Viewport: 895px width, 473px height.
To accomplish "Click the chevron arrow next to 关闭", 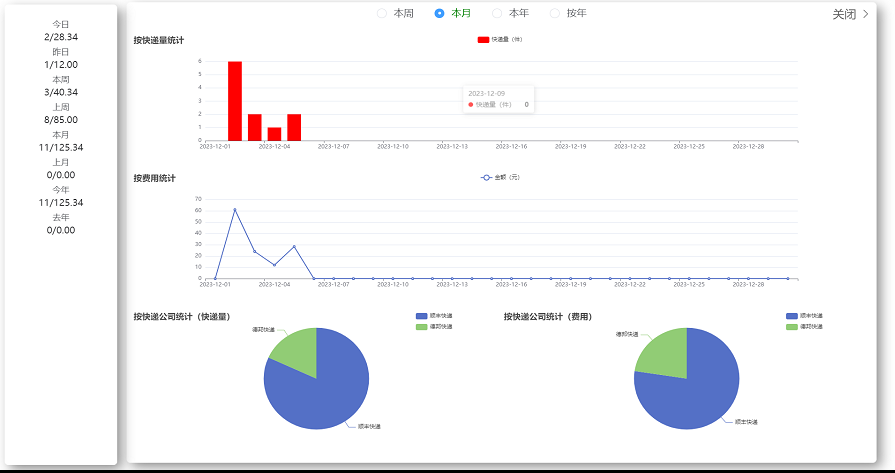I will pyautogui.click(x=866, y=14).
